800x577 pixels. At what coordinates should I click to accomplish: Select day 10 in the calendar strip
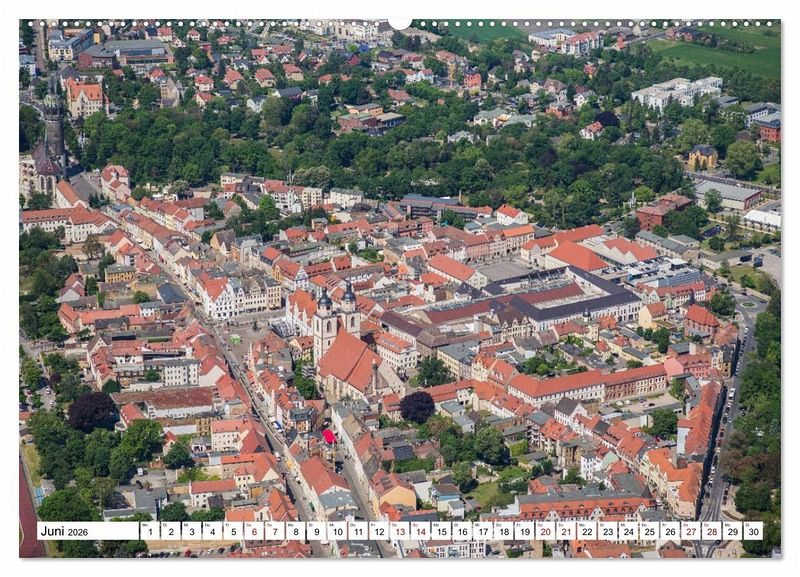click(337, 531)
